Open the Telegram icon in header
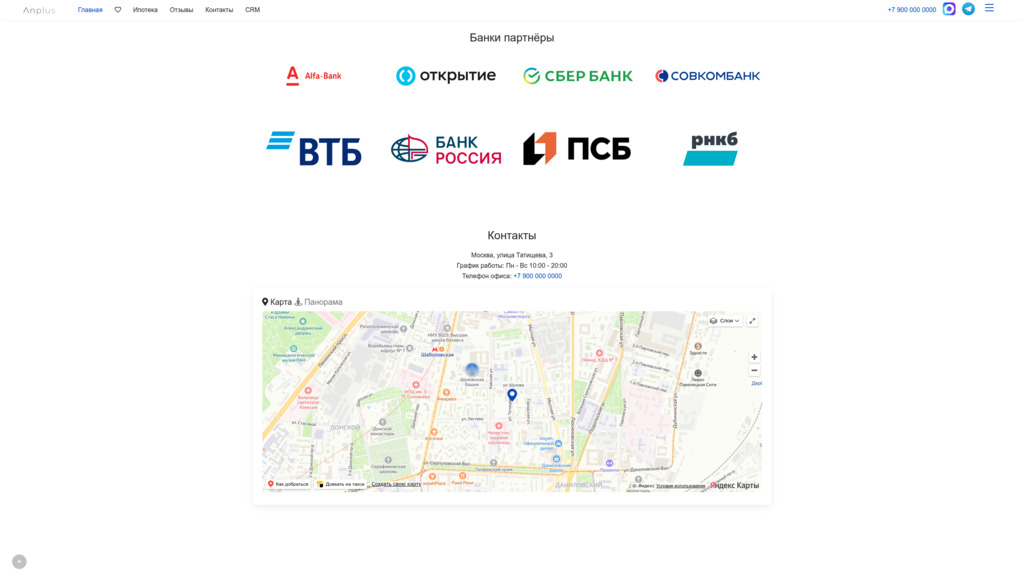 (968, 9)
